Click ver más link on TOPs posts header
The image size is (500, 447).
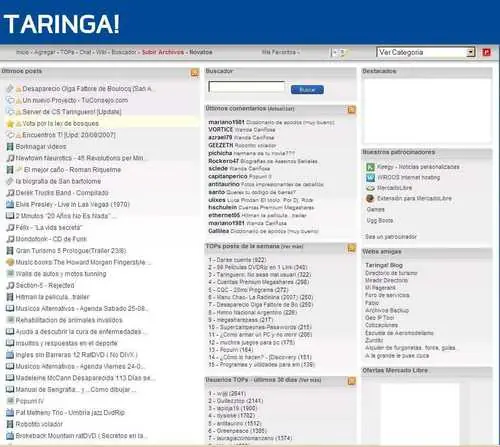click(x=292, y=247)
